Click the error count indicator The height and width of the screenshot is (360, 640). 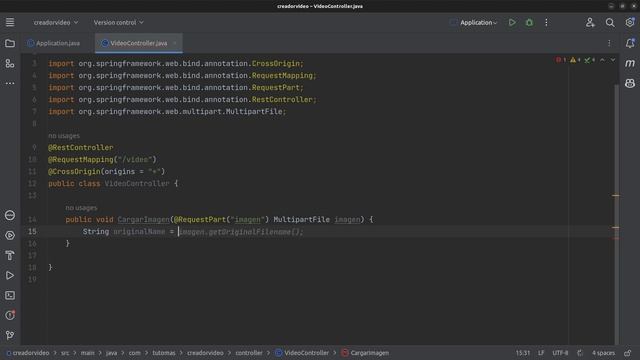pyautogui.click(x=560, y=60)
